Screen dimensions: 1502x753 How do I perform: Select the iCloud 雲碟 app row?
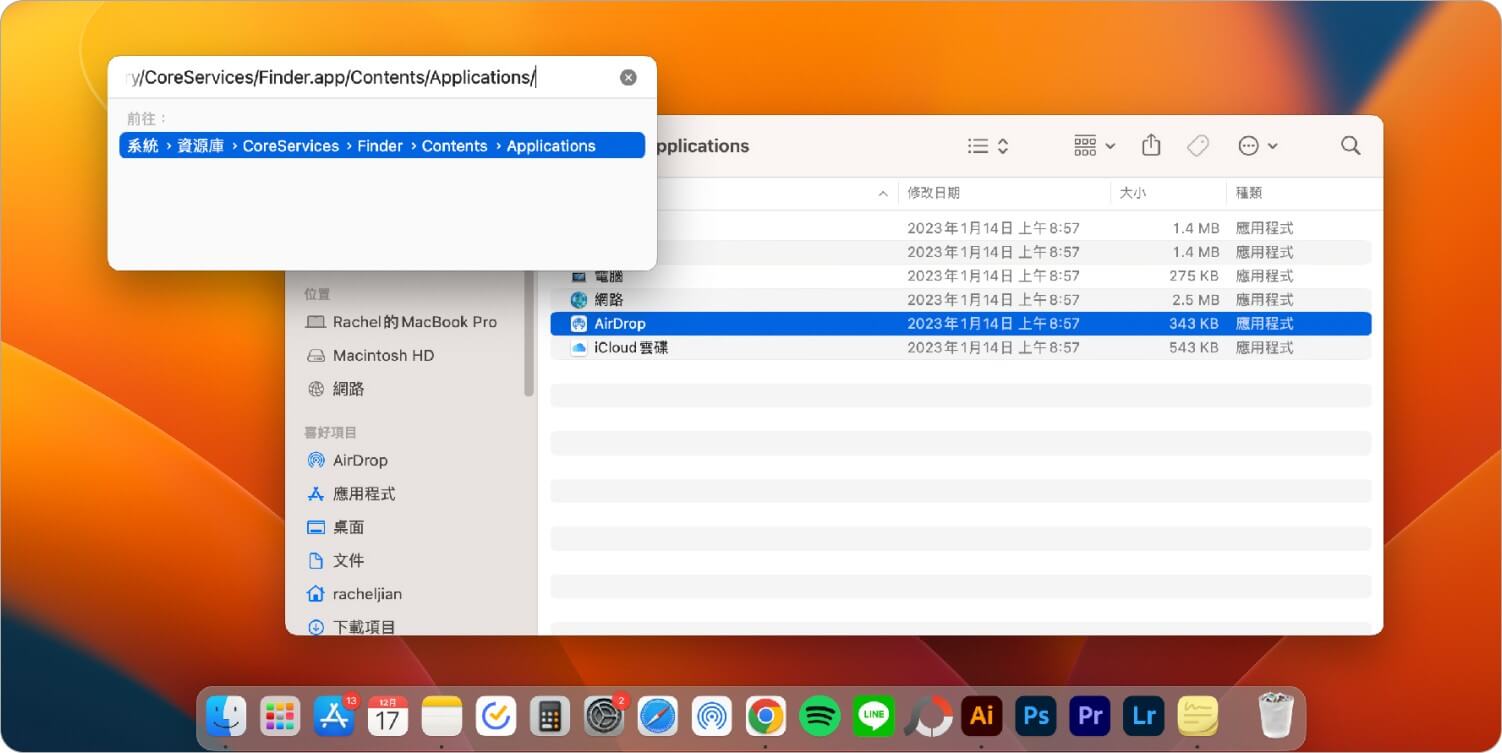(x=961, y=348)
